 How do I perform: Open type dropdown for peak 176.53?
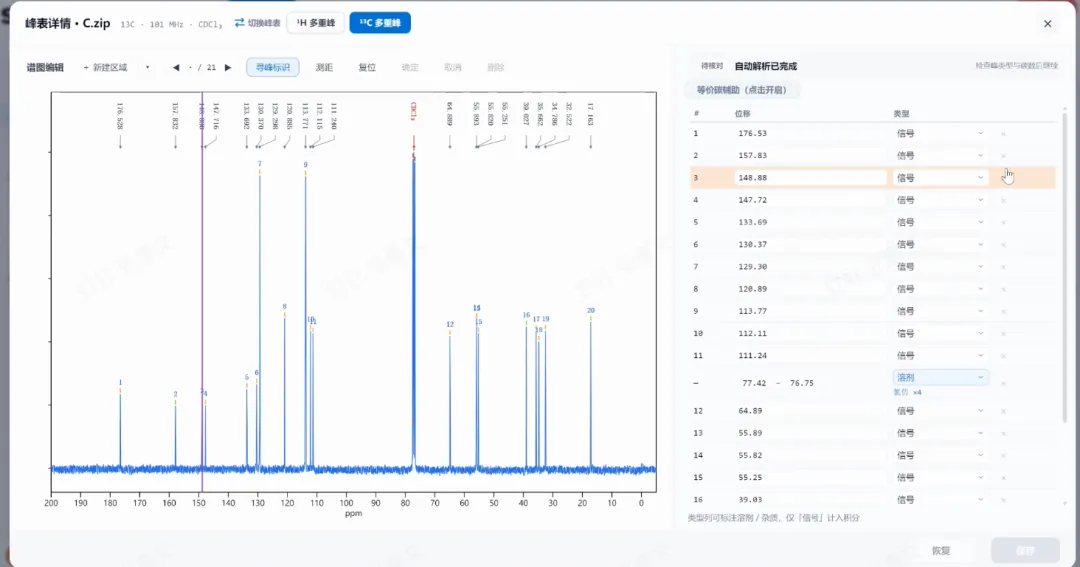[x=940, y=134]
